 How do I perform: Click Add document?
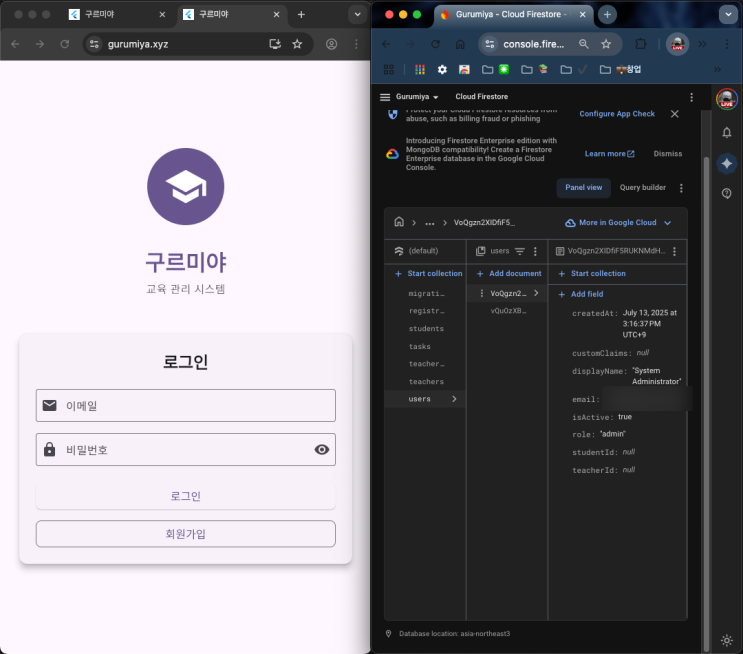point(509,273)
